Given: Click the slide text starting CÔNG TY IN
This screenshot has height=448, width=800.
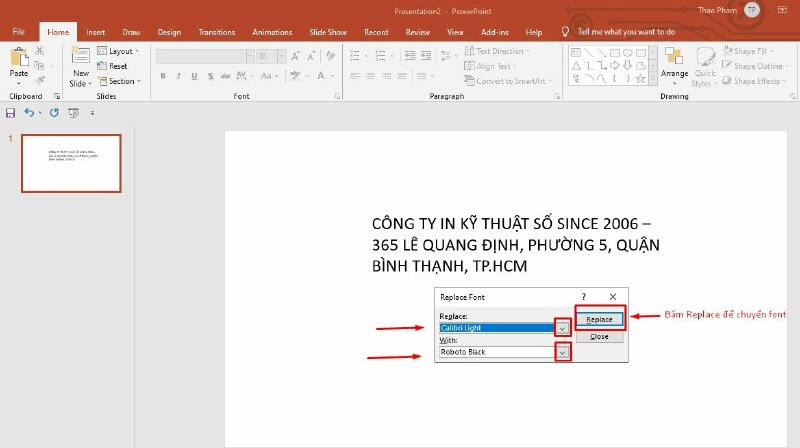Looking at the screenshot, I should click(x=515, y=244).
